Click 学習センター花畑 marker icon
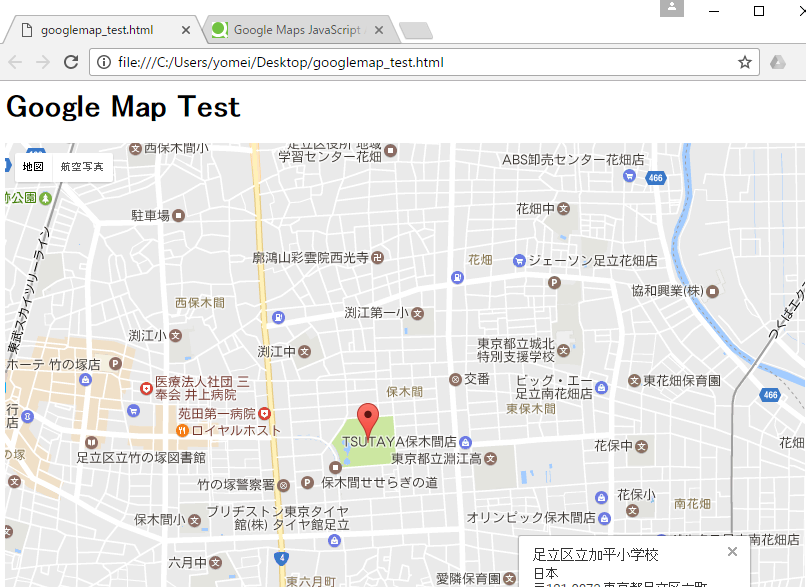Viewport: 806px width, 587px height. (x=391, y=151)
